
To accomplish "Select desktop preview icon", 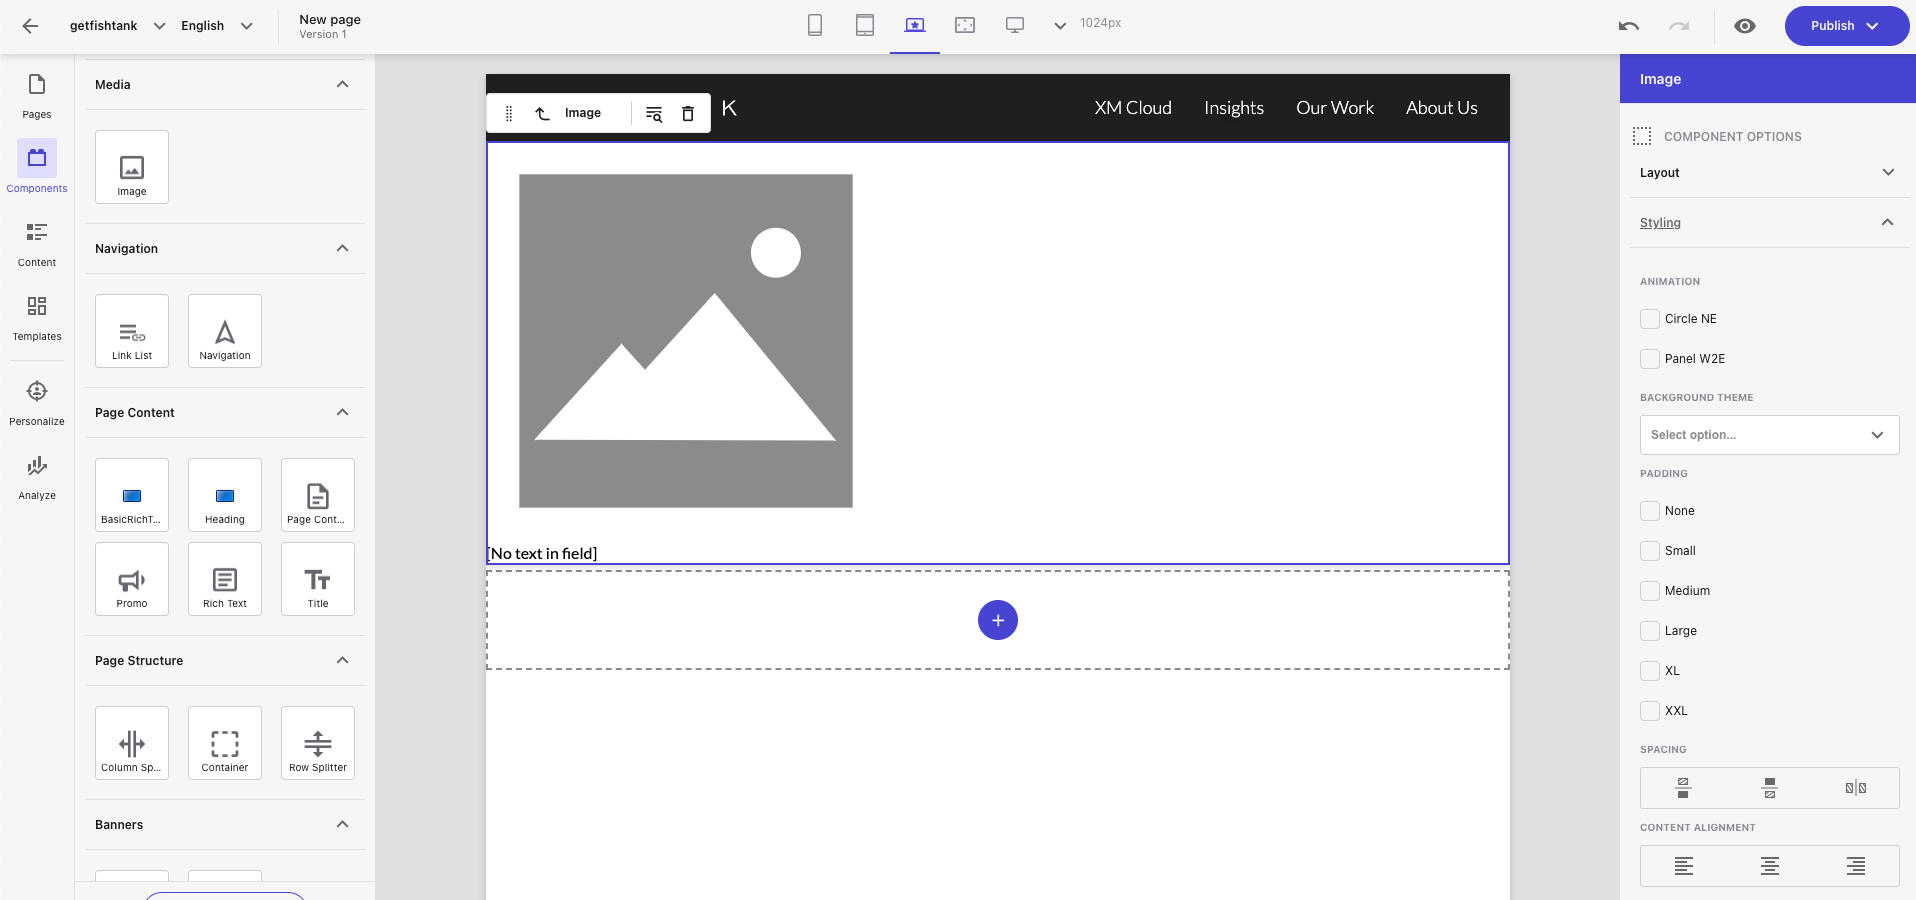I will click(x=1014, y=25).
